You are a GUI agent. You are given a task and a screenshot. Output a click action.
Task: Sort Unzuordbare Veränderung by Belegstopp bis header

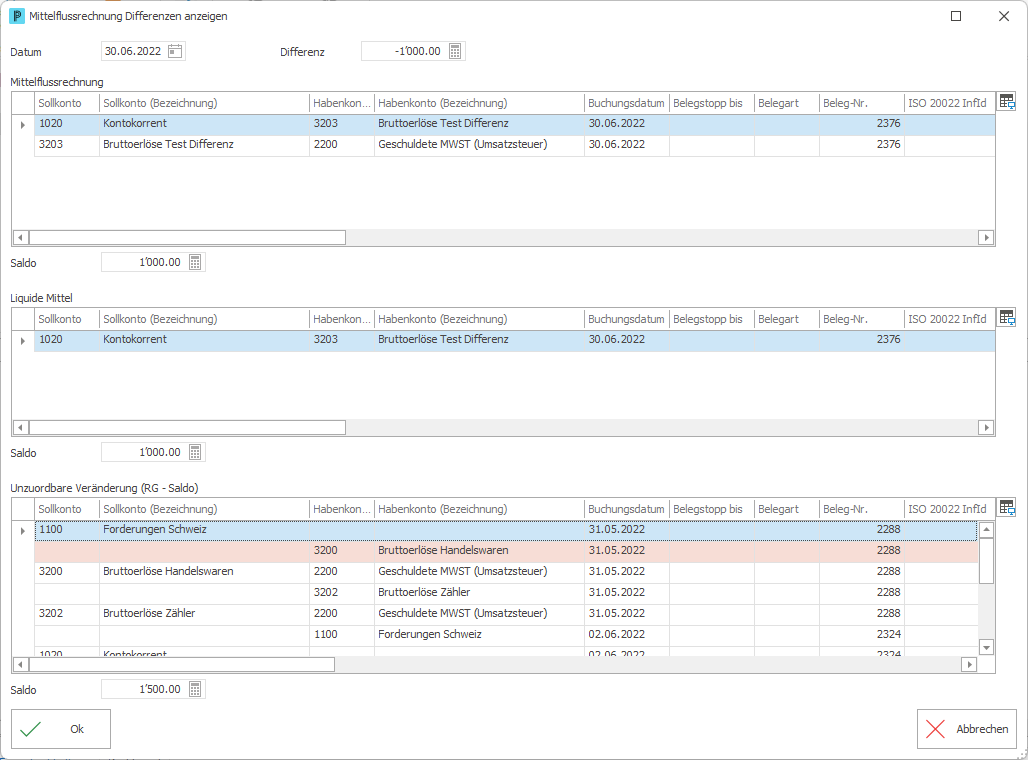coord(712,510)
